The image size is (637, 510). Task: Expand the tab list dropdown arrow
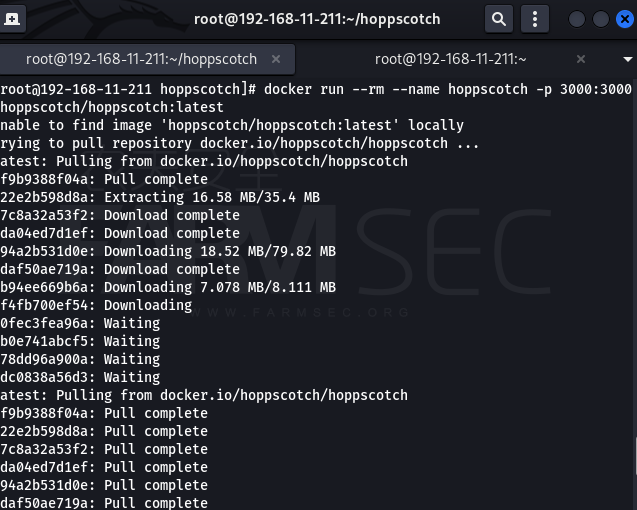point(628,59)
